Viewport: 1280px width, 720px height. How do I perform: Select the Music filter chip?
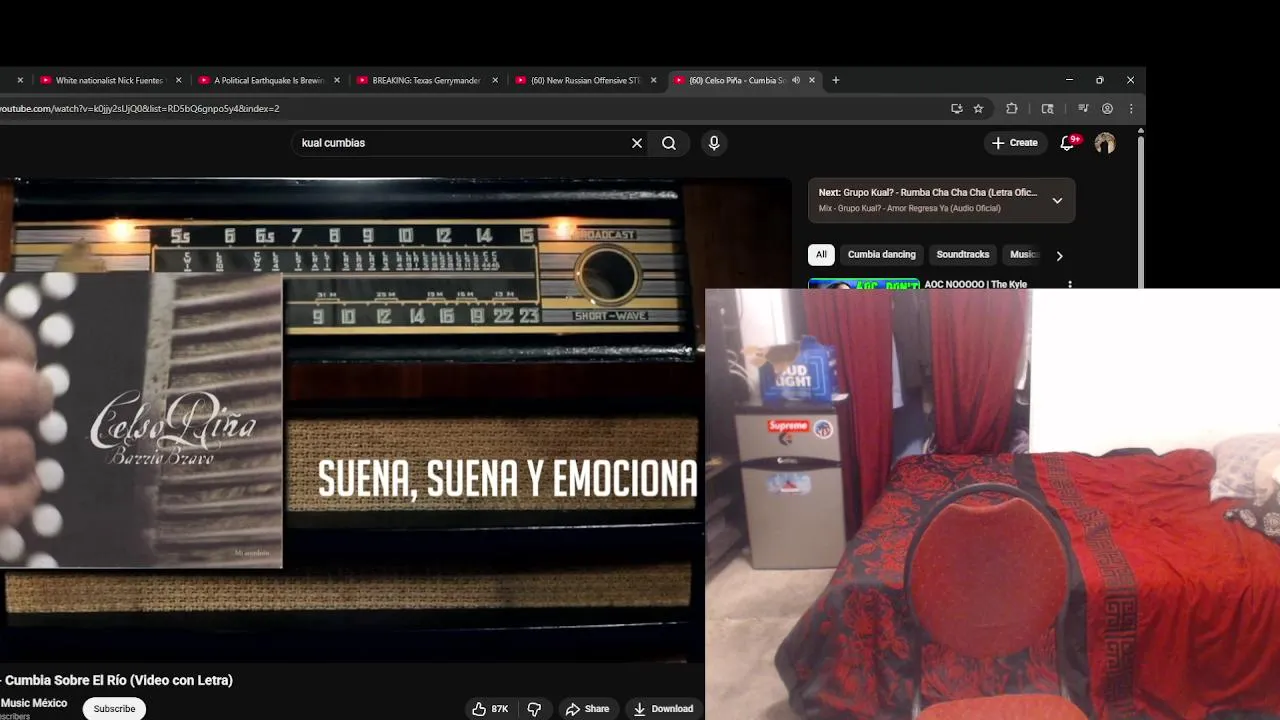coord(1023,254)
